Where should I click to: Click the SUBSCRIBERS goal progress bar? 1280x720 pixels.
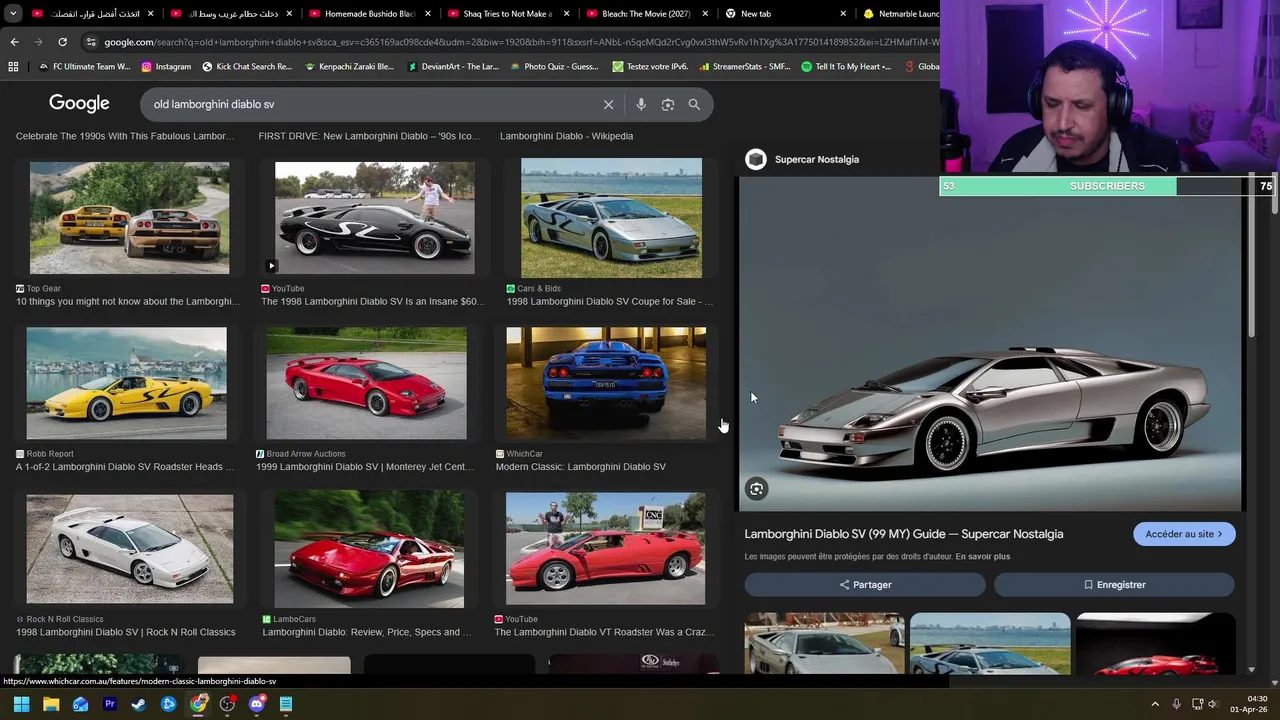tap(1107, 186)
